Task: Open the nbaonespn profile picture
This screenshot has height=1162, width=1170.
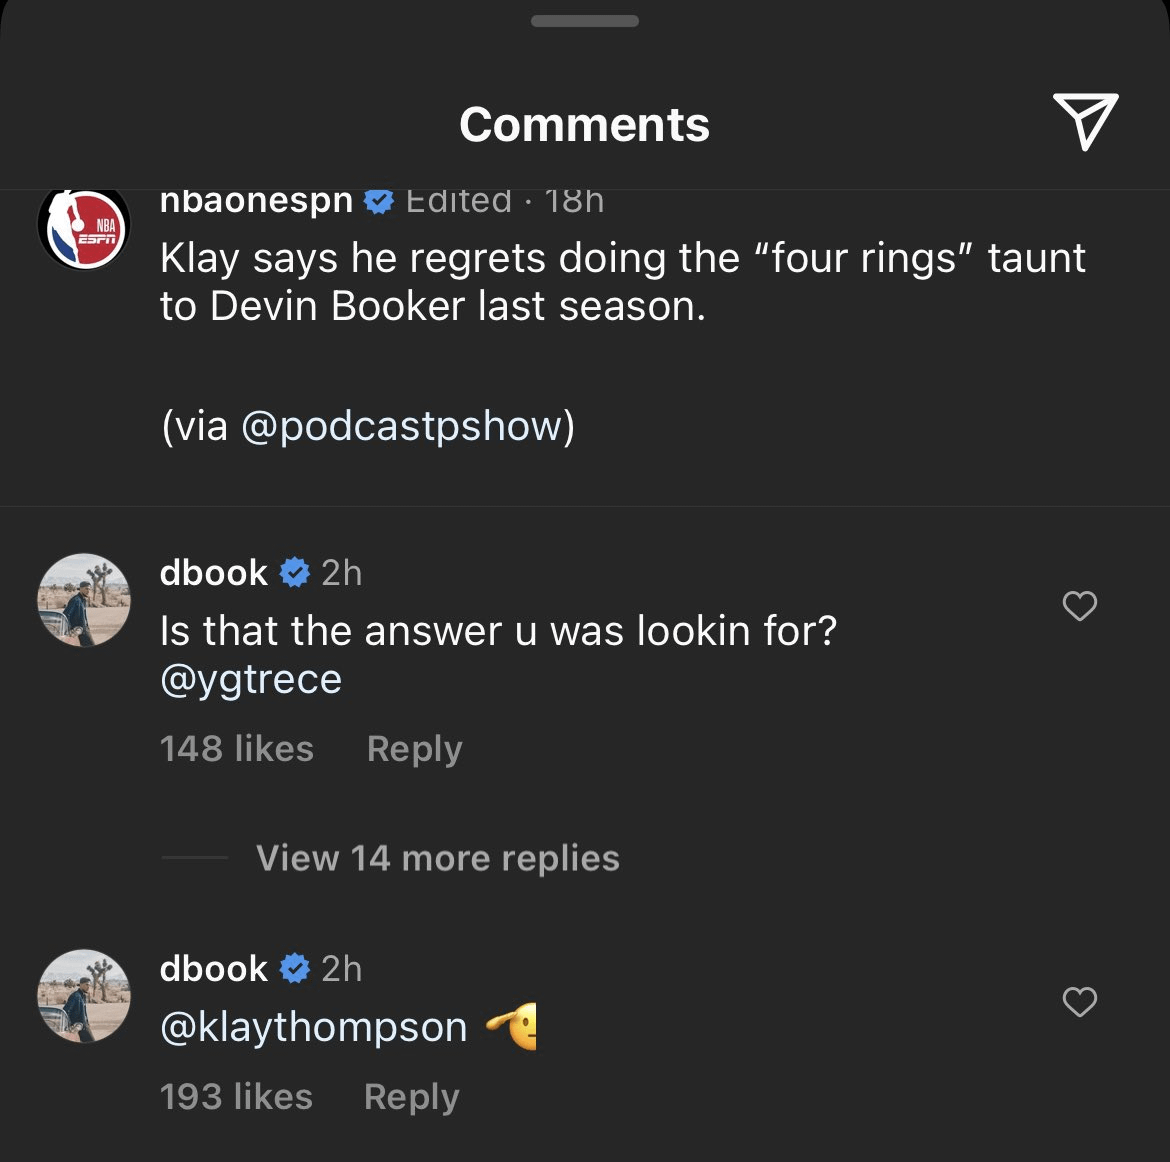Action: [84, 227]
